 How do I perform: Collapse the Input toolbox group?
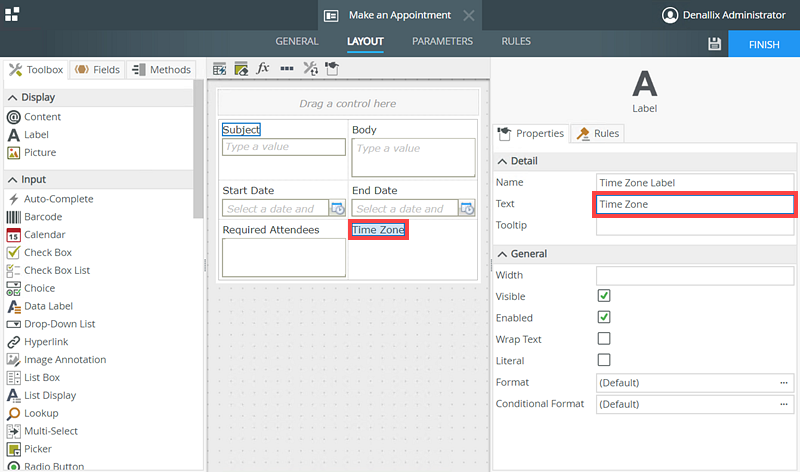tap(12, 180)
